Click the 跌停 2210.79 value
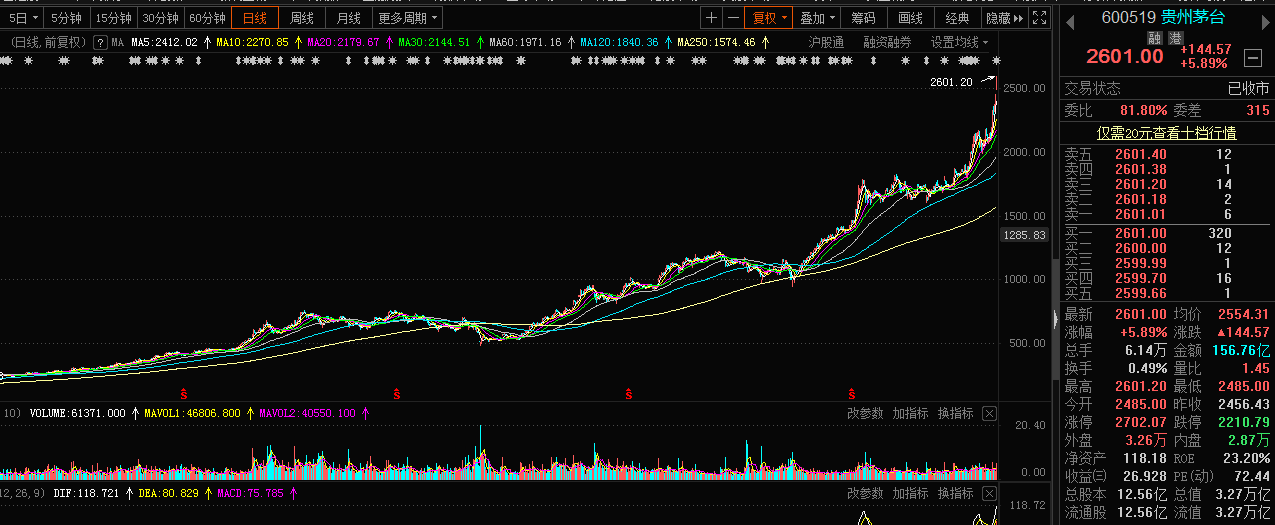1275x525 pixels. point(1244,422)
